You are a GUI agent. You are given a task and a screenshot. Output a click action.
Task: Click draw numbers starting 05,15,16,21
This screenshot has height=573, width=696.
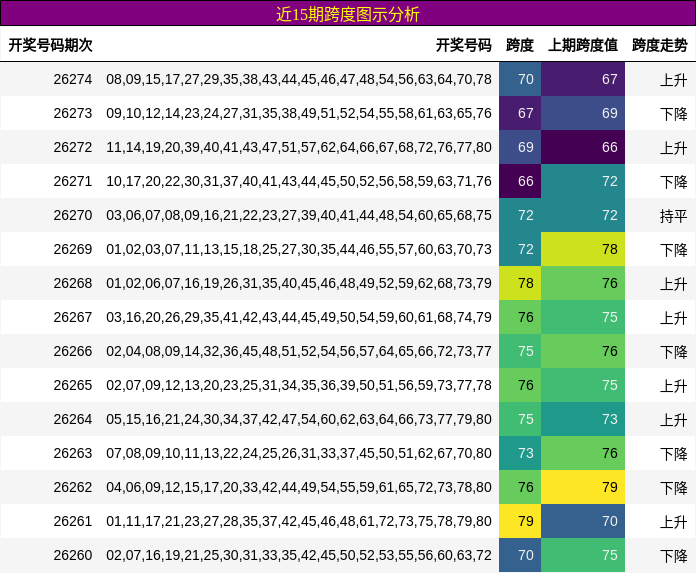[x=299, y=419]
